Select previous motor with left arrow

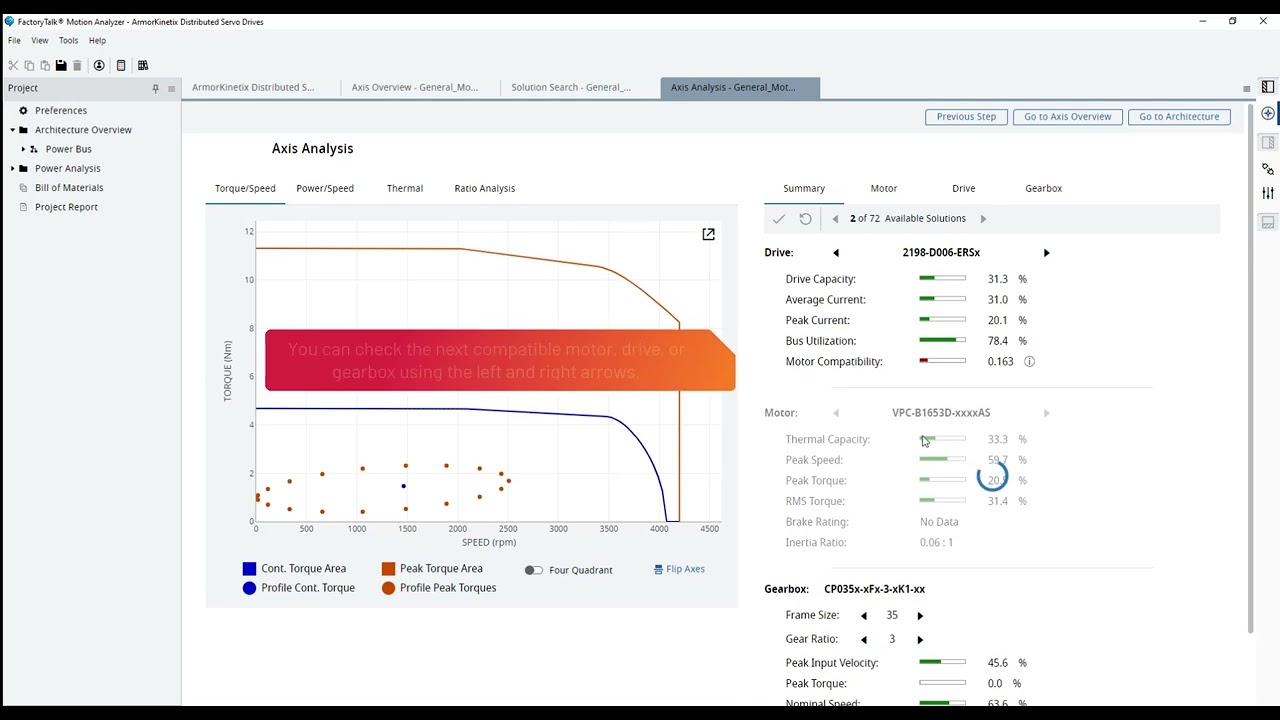(x=836, y=413)
